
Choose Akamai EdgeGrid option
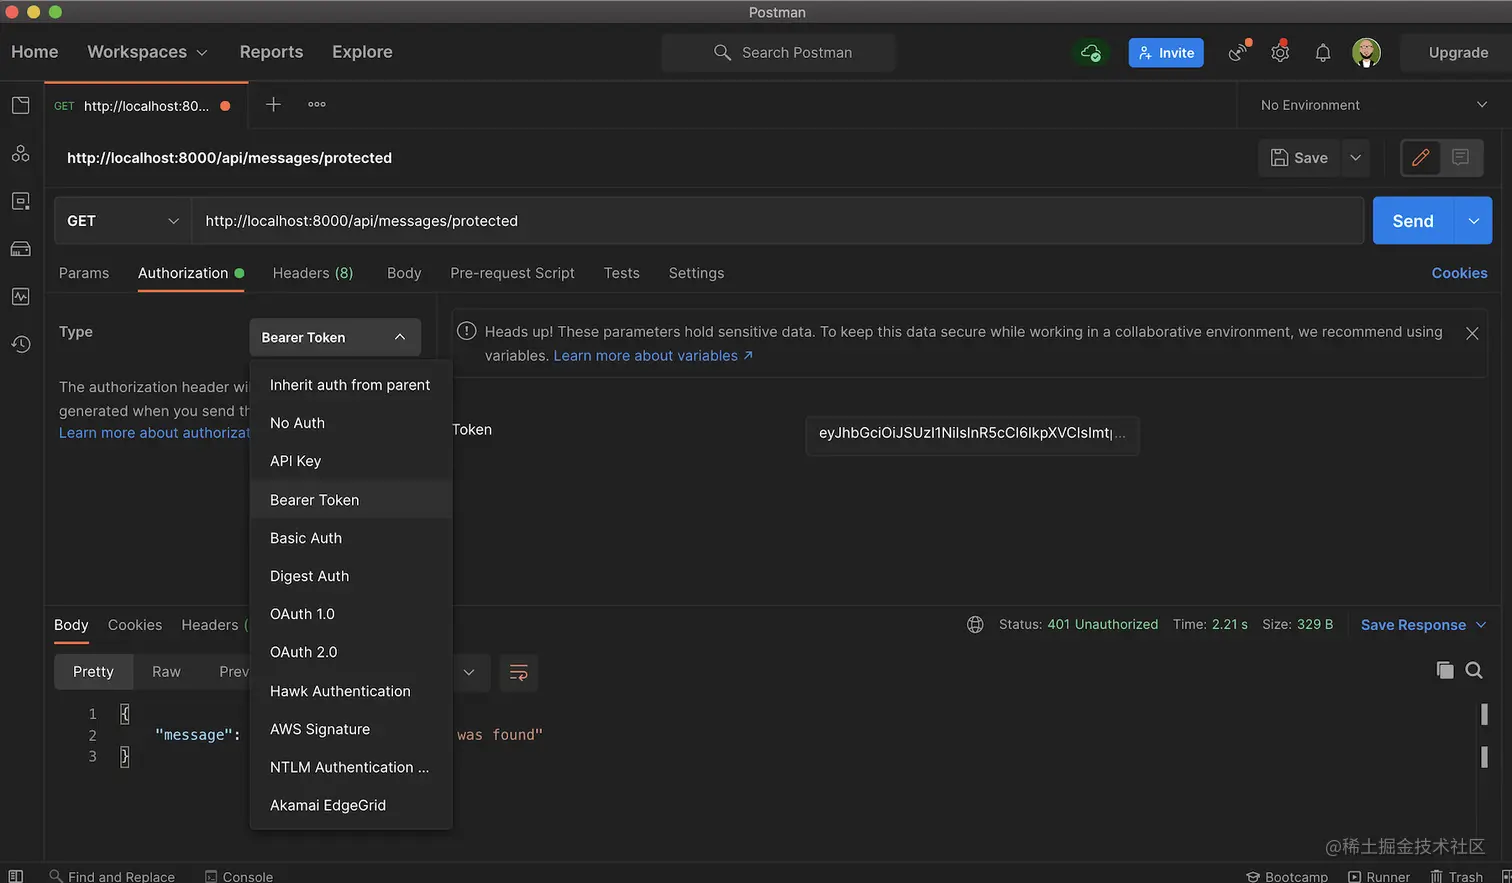[351, 805]
